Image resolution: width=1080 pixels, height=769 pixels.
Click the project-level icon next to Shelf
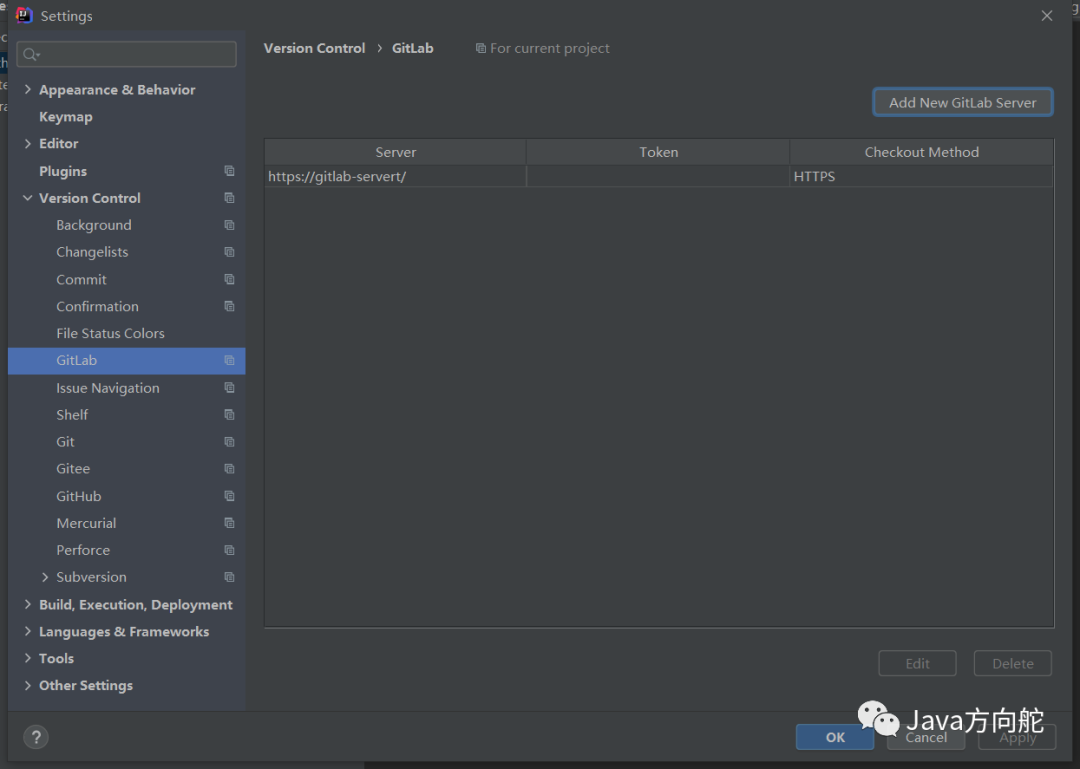(229, 414)
